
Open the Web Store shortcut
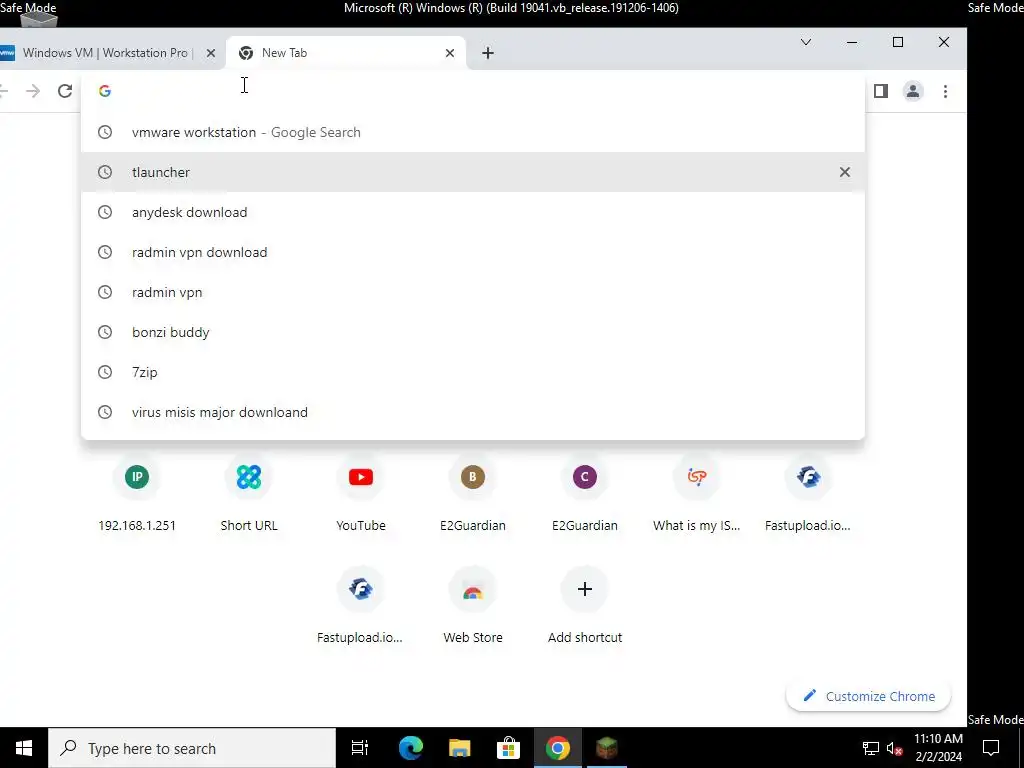473,607
